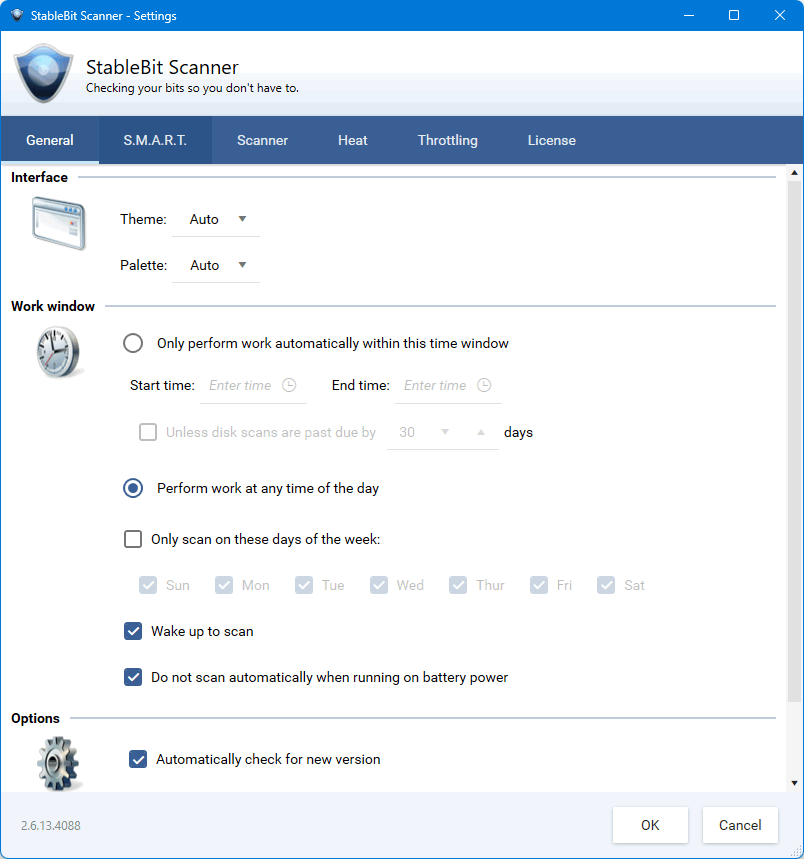Click the Work window clock icon
804x859 pixels.
(58, 352)
